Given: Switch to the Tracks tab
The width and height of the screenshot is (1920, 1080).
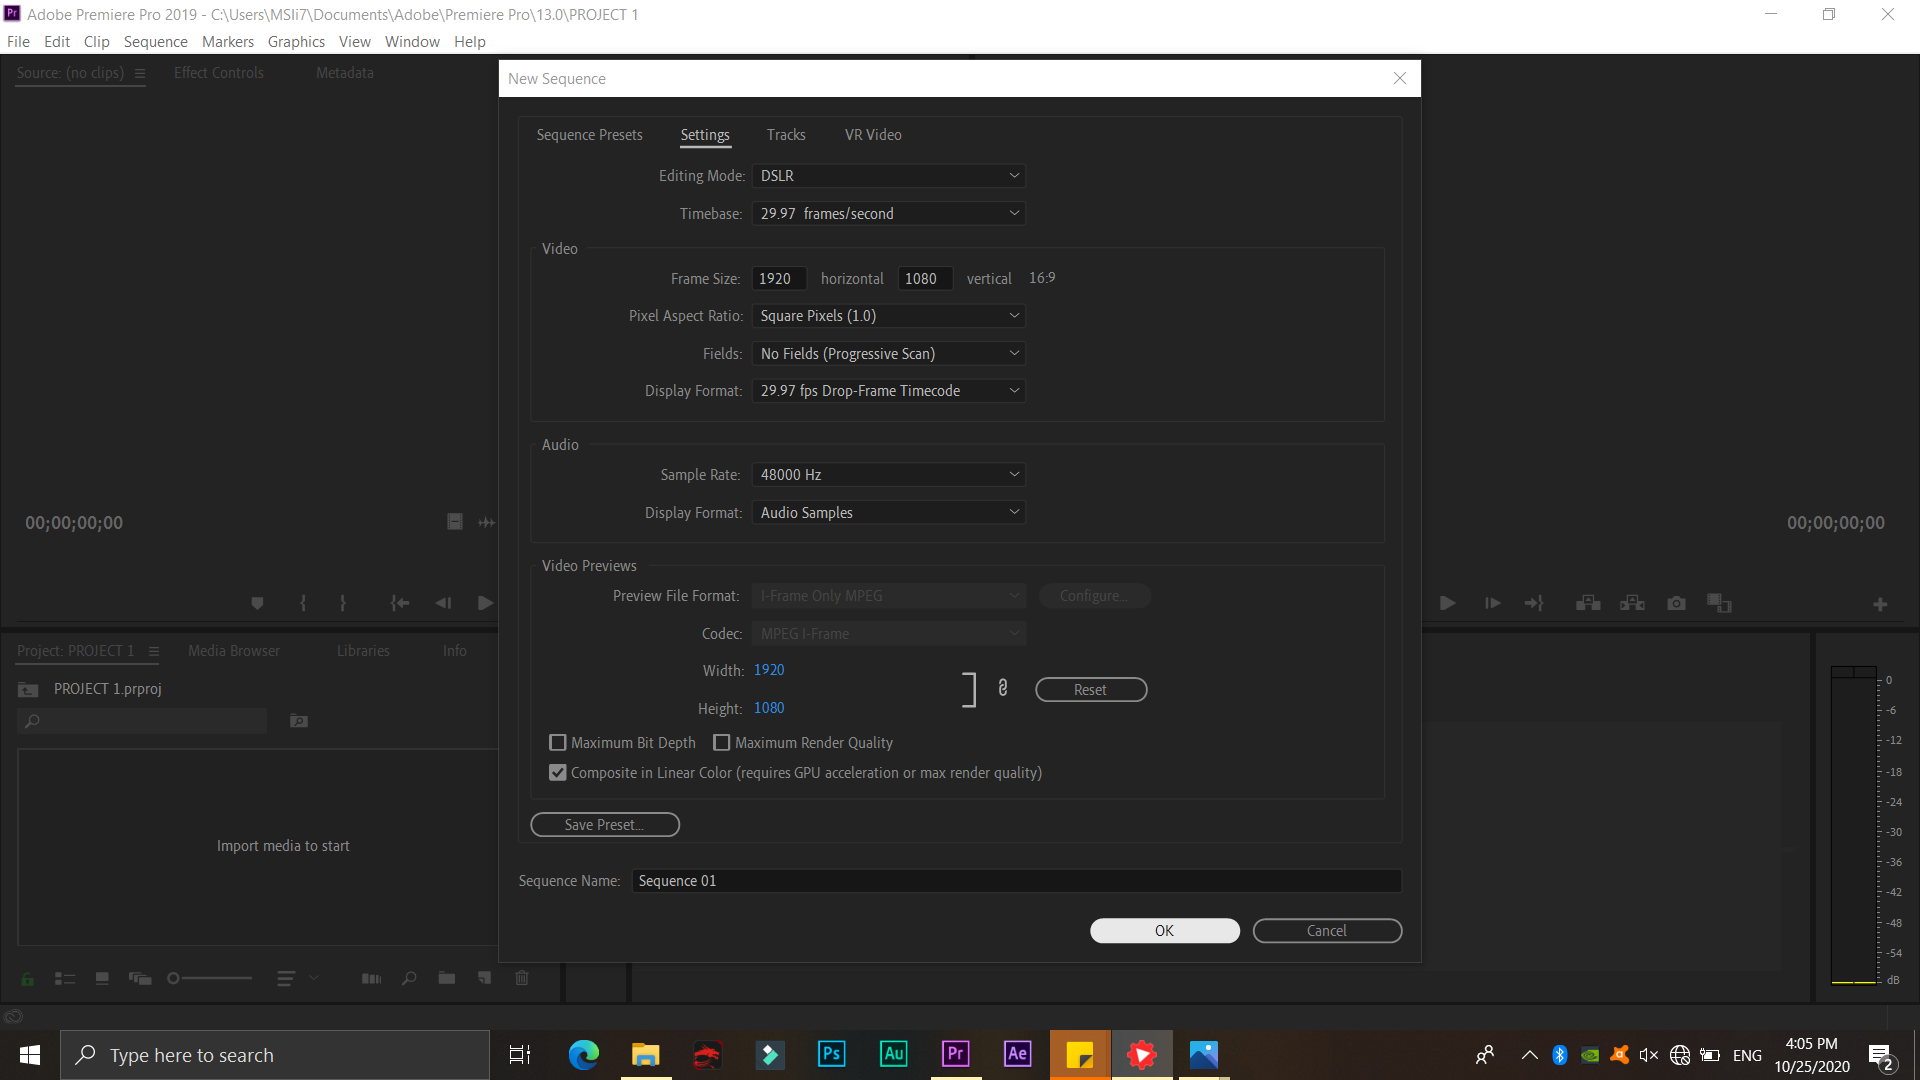Looking at the screenshot, I should 785,135.
